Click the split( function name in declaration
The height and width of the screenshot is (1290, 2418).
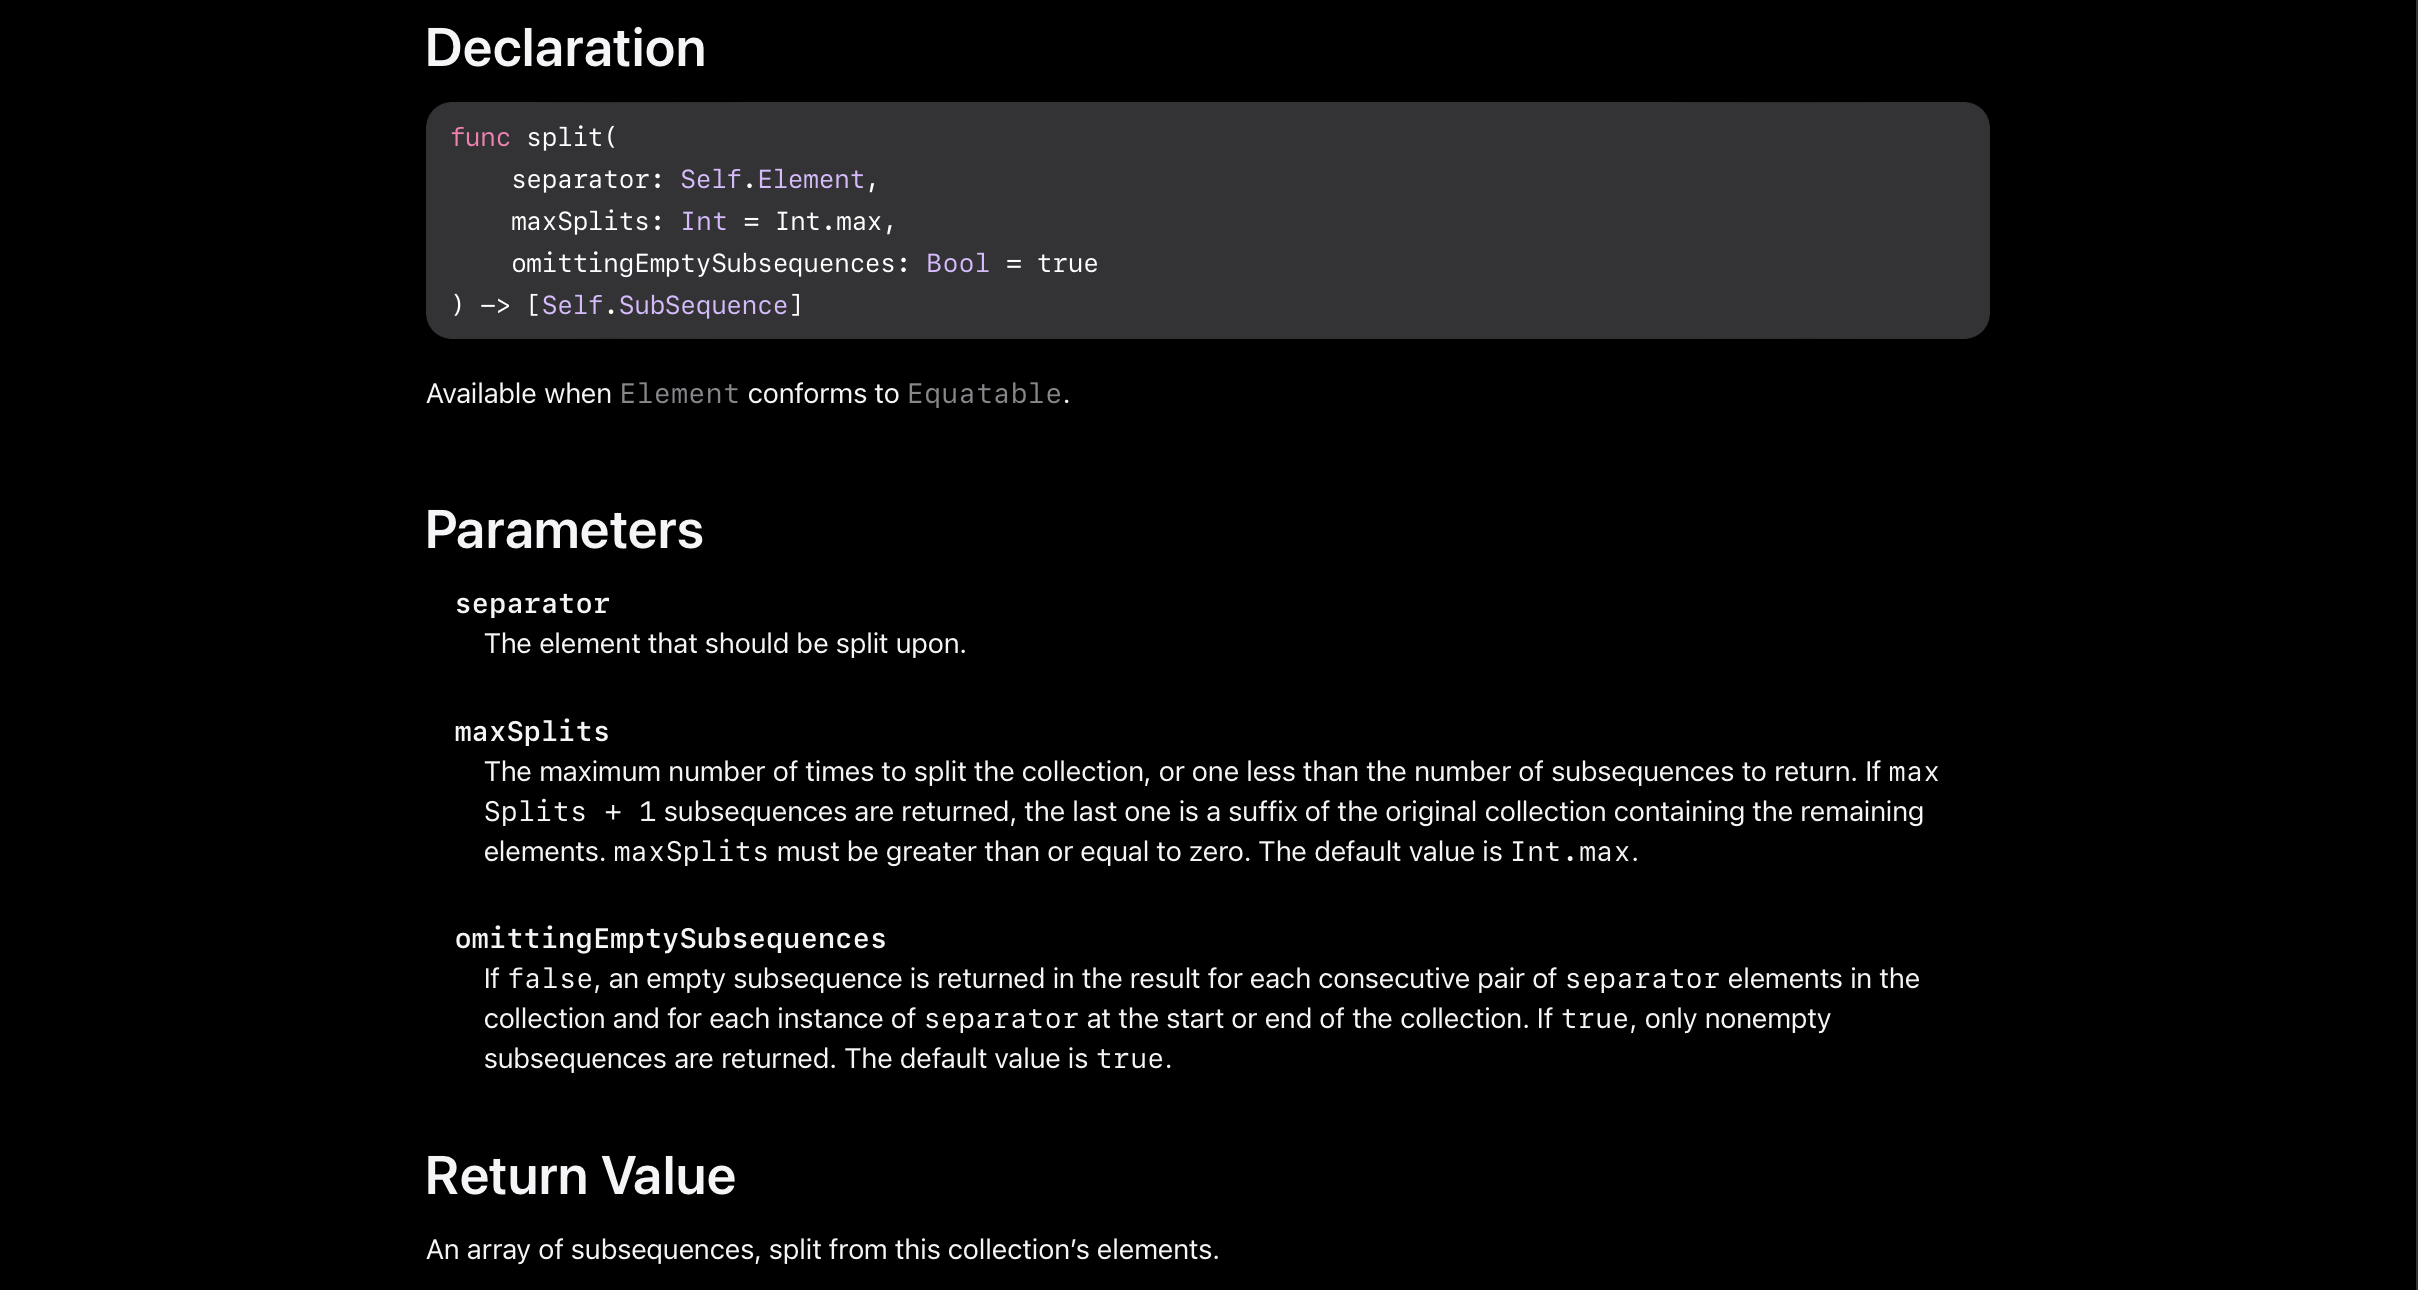tap(572, 138)
